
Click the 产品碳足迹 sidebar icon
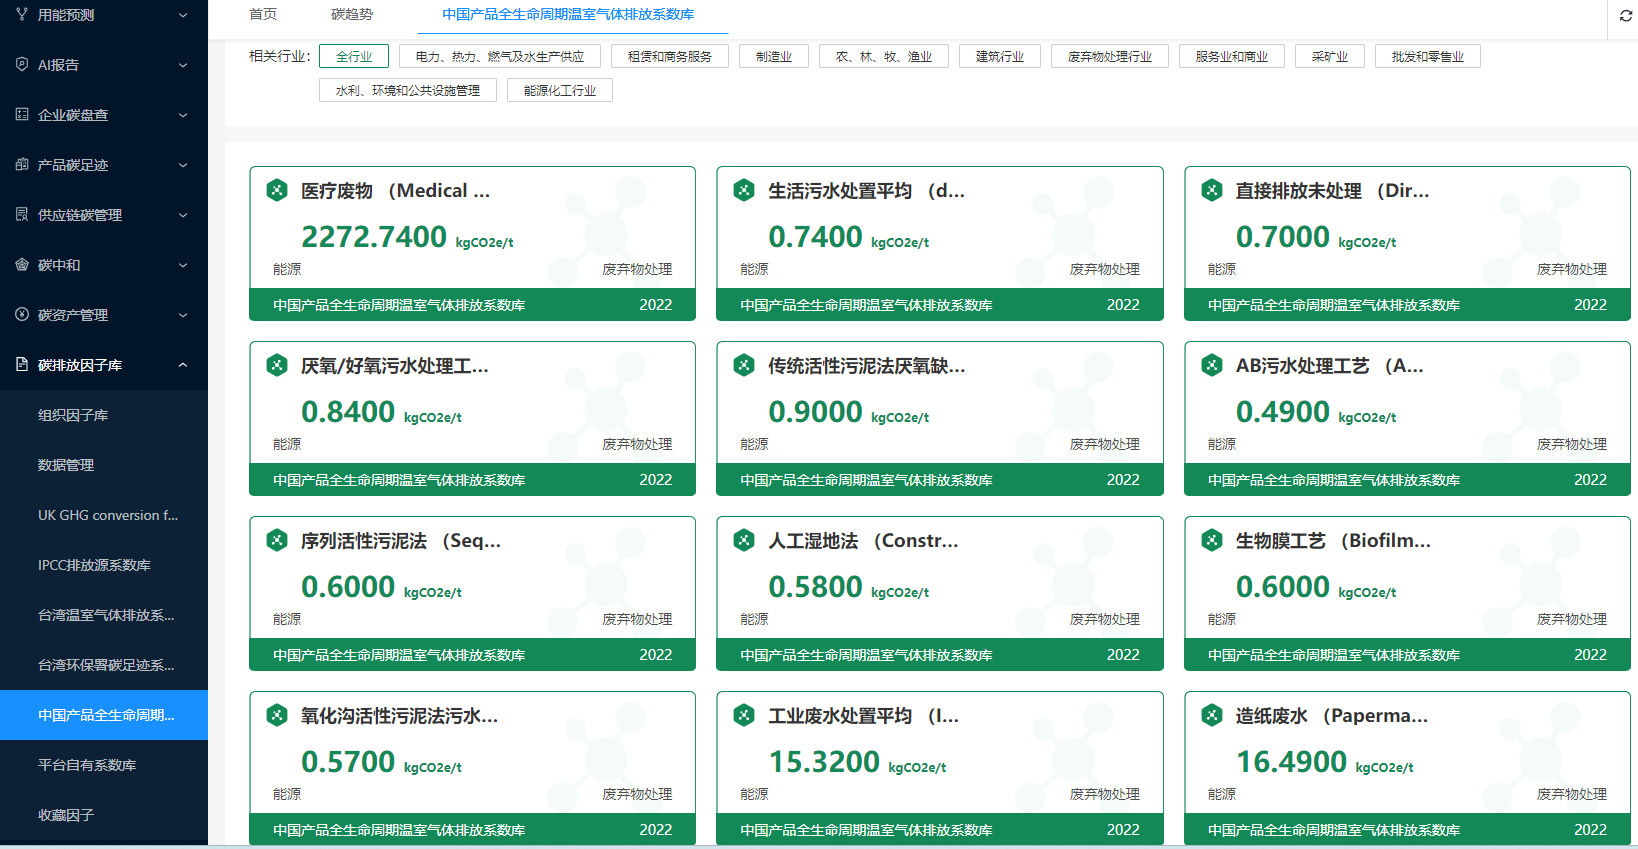point(22,165)
